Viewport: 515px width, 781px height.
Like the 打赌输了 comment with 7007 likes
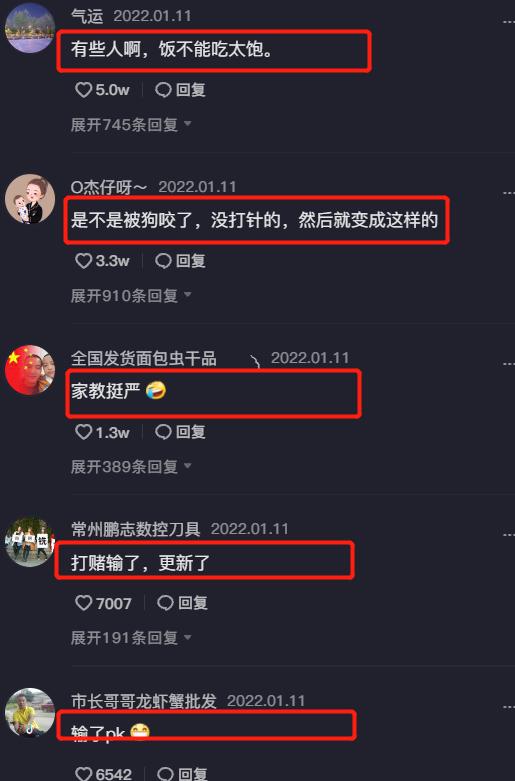83,603
